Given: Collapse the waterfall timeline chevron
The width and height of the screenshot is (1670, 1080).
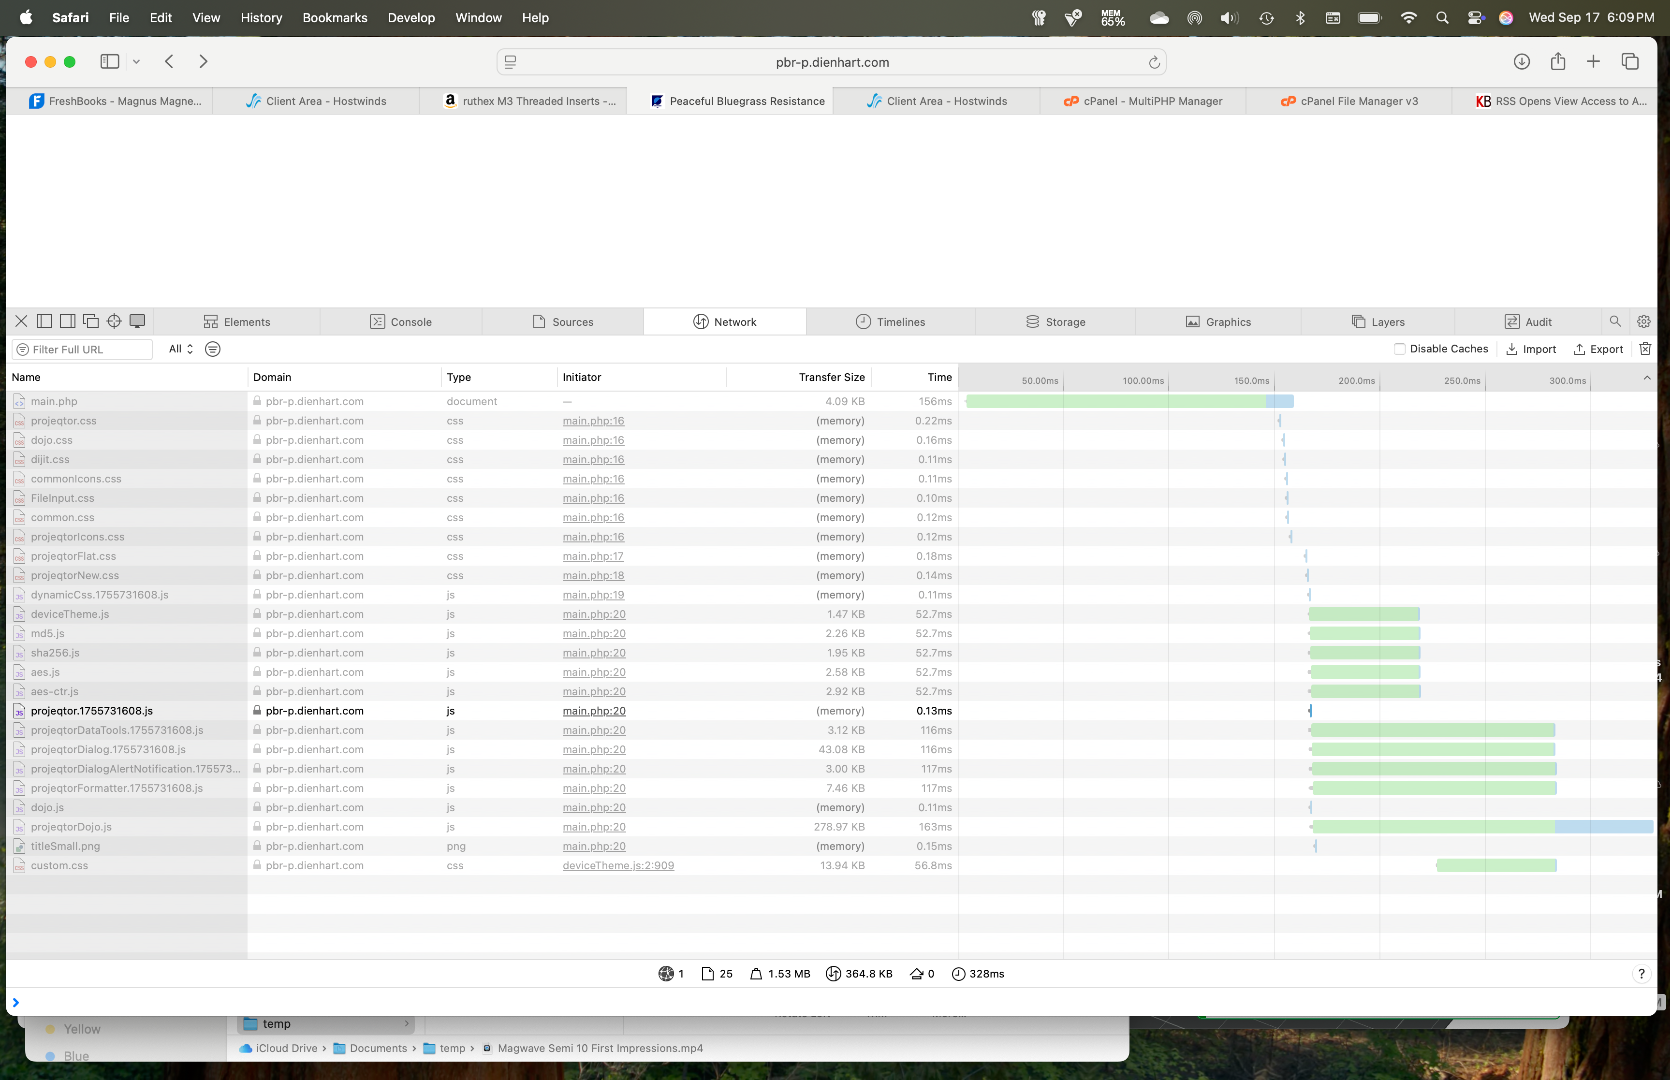Looking at the screenshot, I should pos(1646,378).
